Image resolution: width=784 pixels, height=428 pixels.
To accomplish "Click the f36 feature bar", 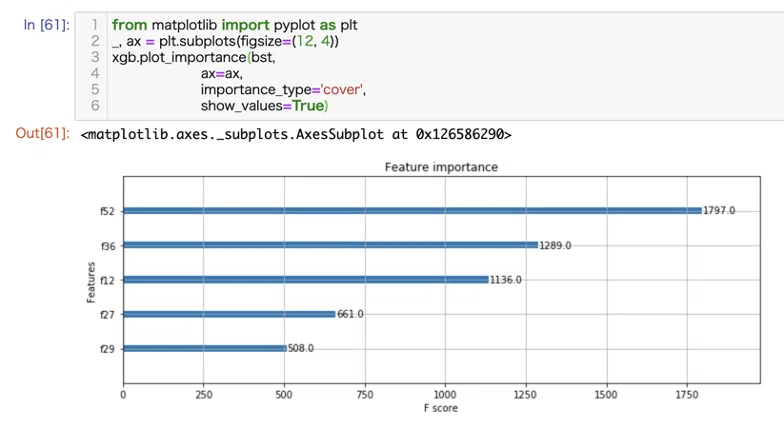I will [x=330, y=245].
